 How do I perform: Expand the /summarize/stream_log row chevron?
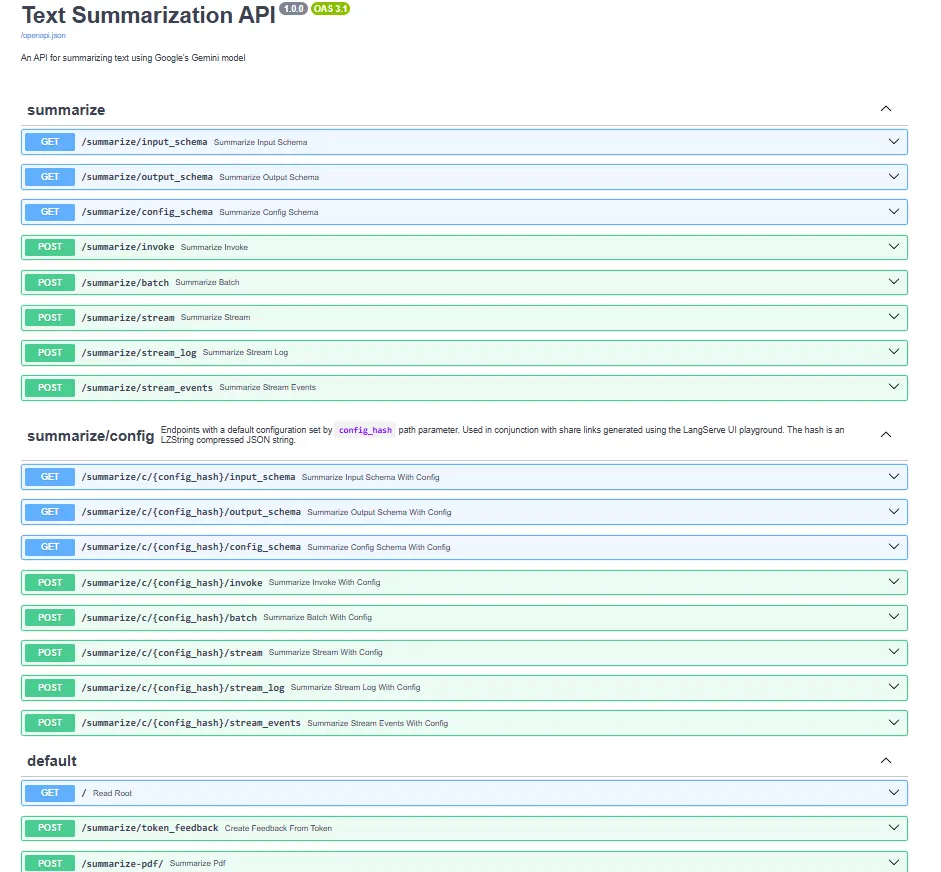pos(894,352)
